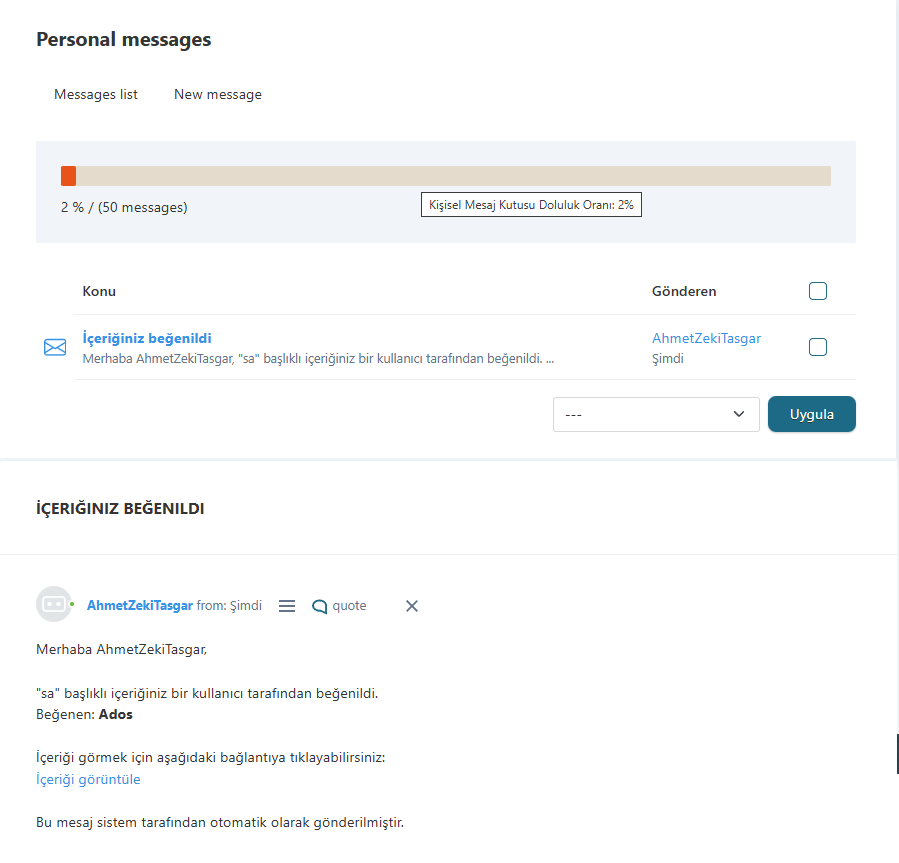899x863 pixels.
Task: Expand the "---" actions dropdown
Action: tap(656, 414)
